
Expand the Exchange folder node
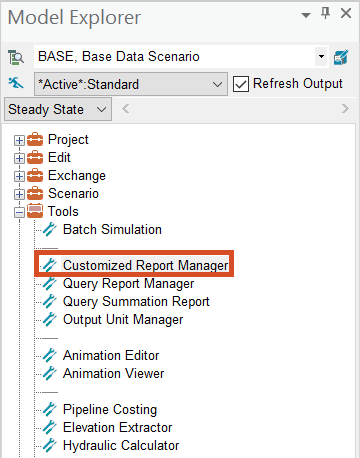(x=19, y=176)
